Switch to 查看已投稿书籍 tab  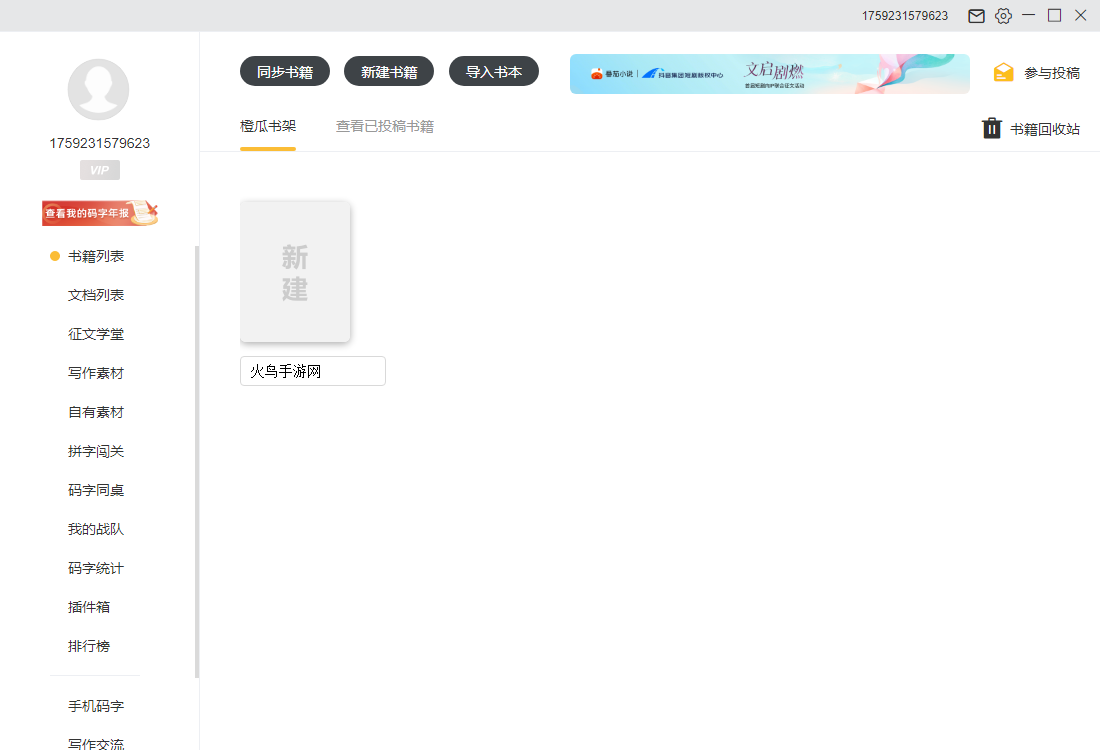tap(384, 126)
